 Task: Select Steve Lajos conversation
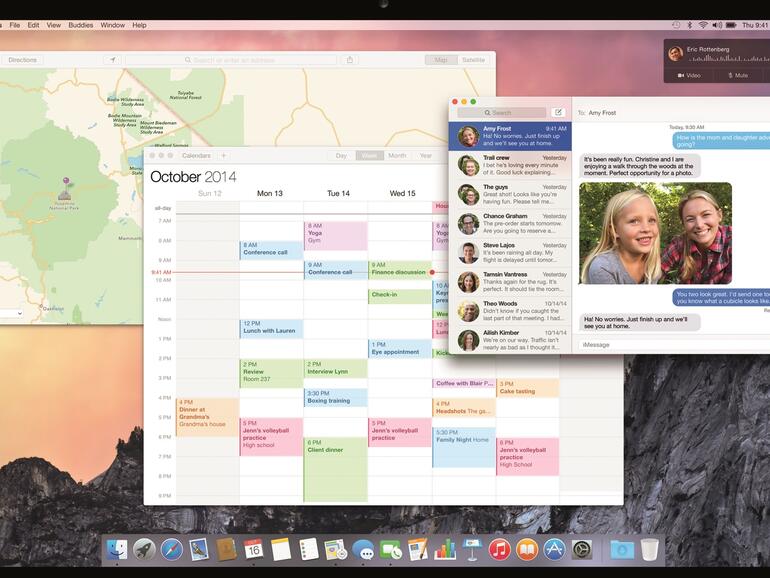[x=510, y=252]
